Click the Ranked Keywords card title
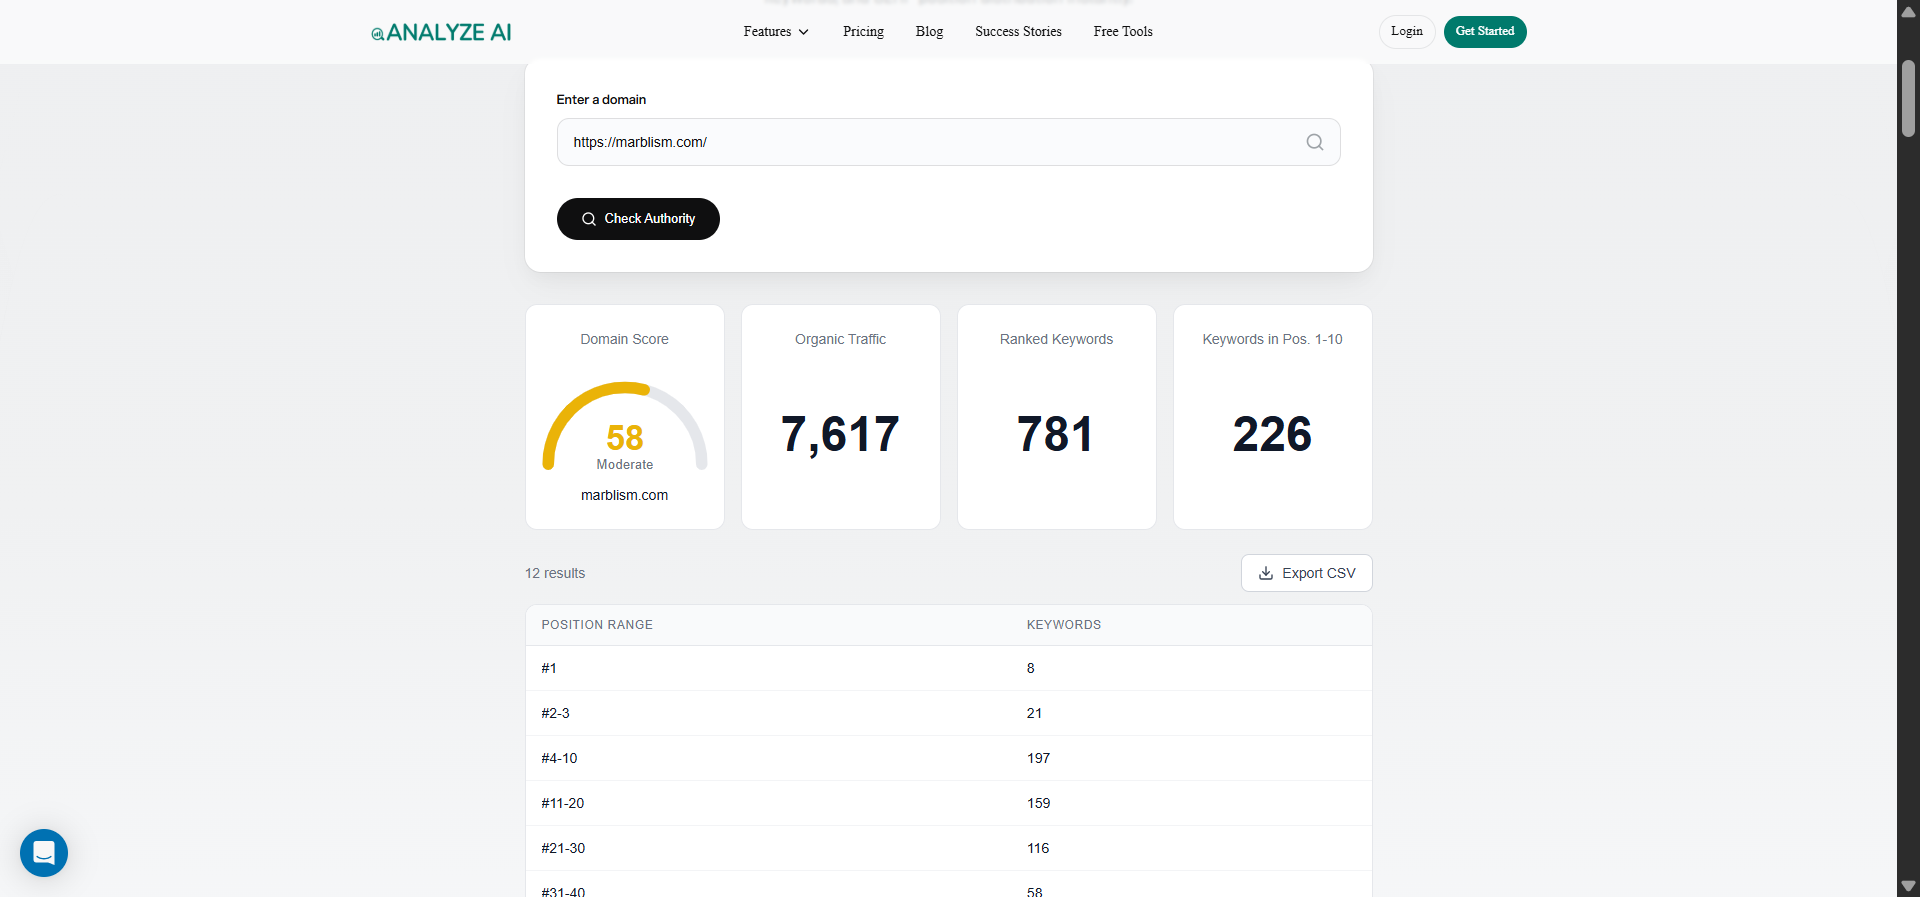The image size is (1920, 897). 1056,339
